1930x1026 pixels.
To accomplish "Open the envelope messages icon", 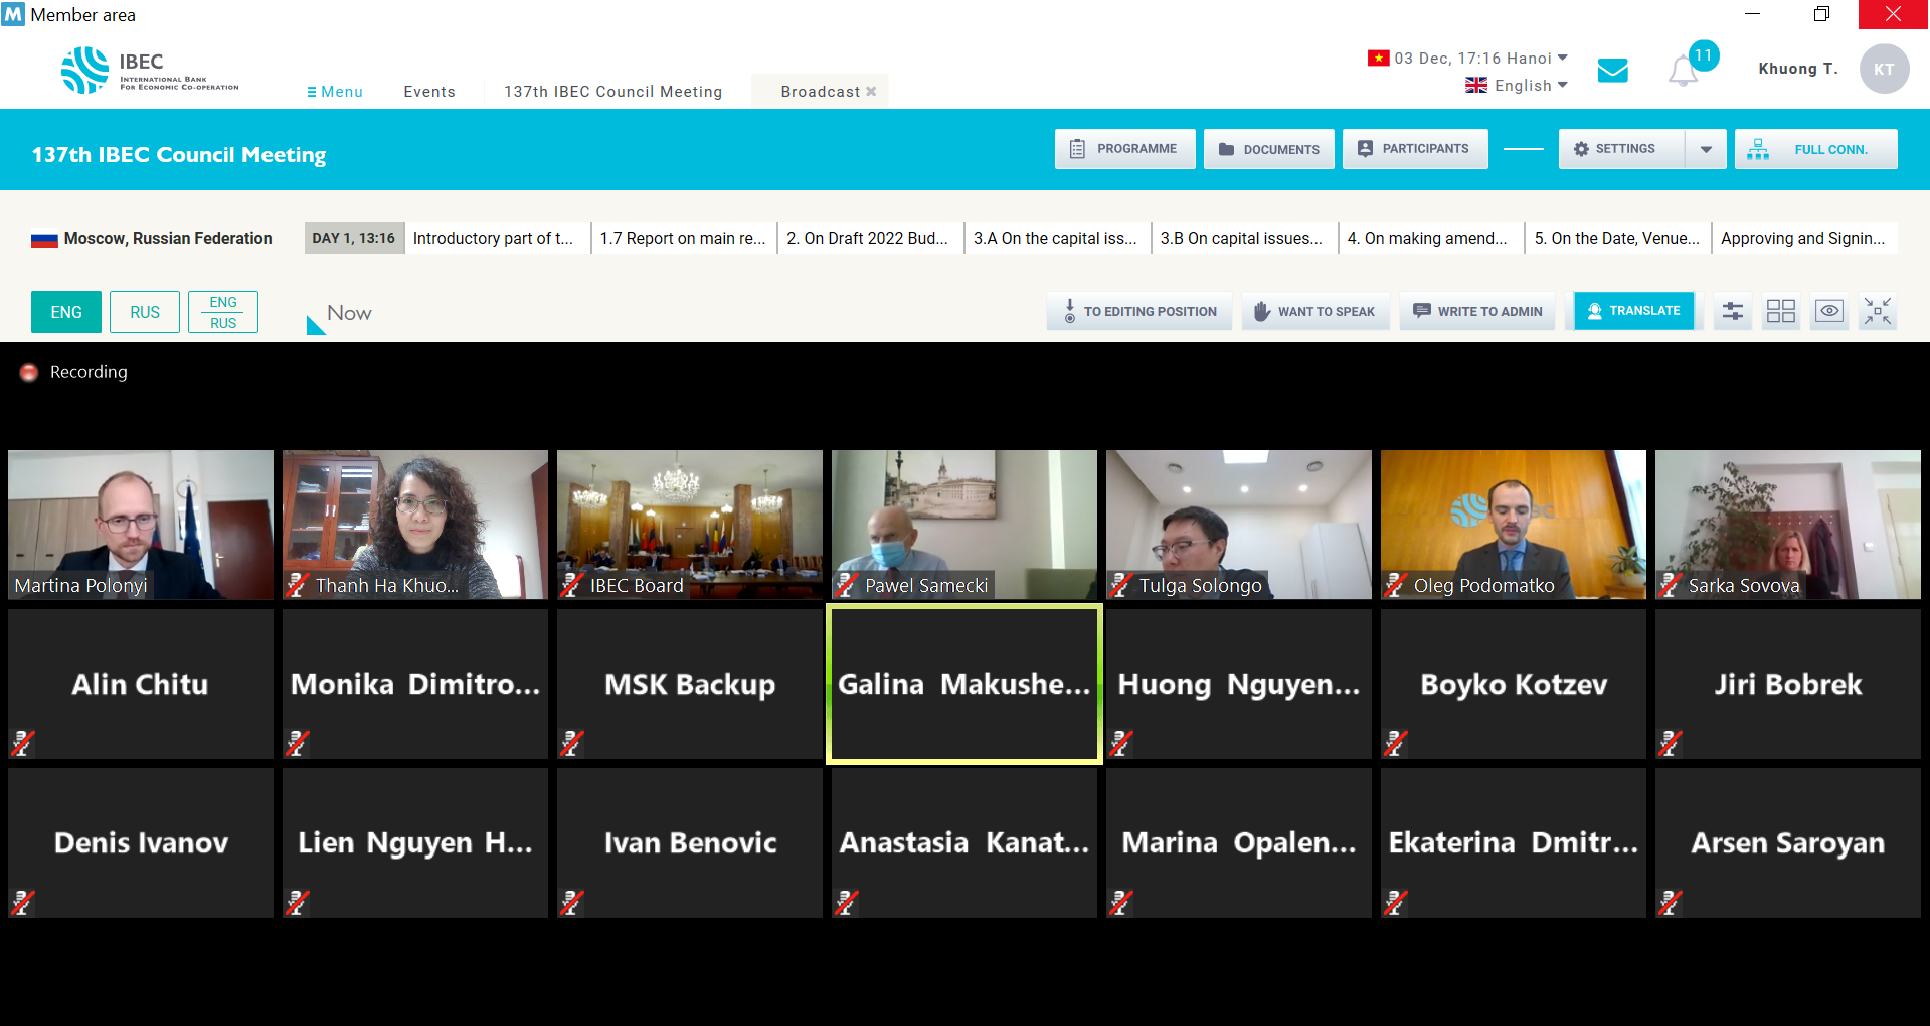I will (1612, 71).
